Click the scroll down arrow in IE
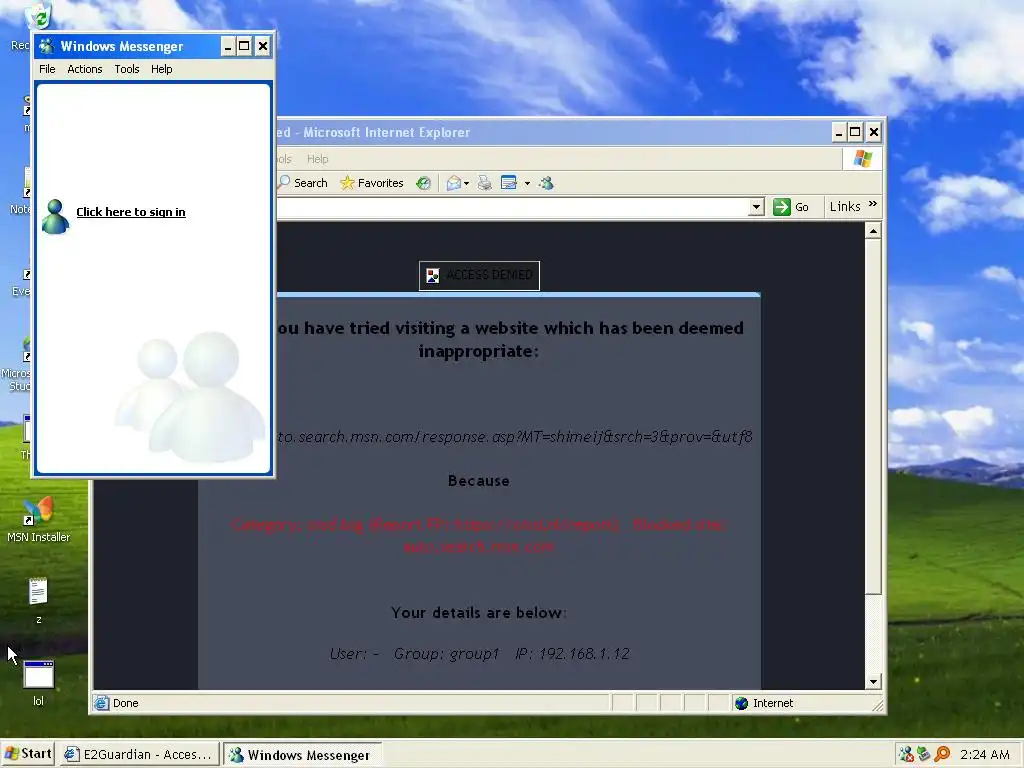Screen dimensions: 1024x768 (873, 682)
